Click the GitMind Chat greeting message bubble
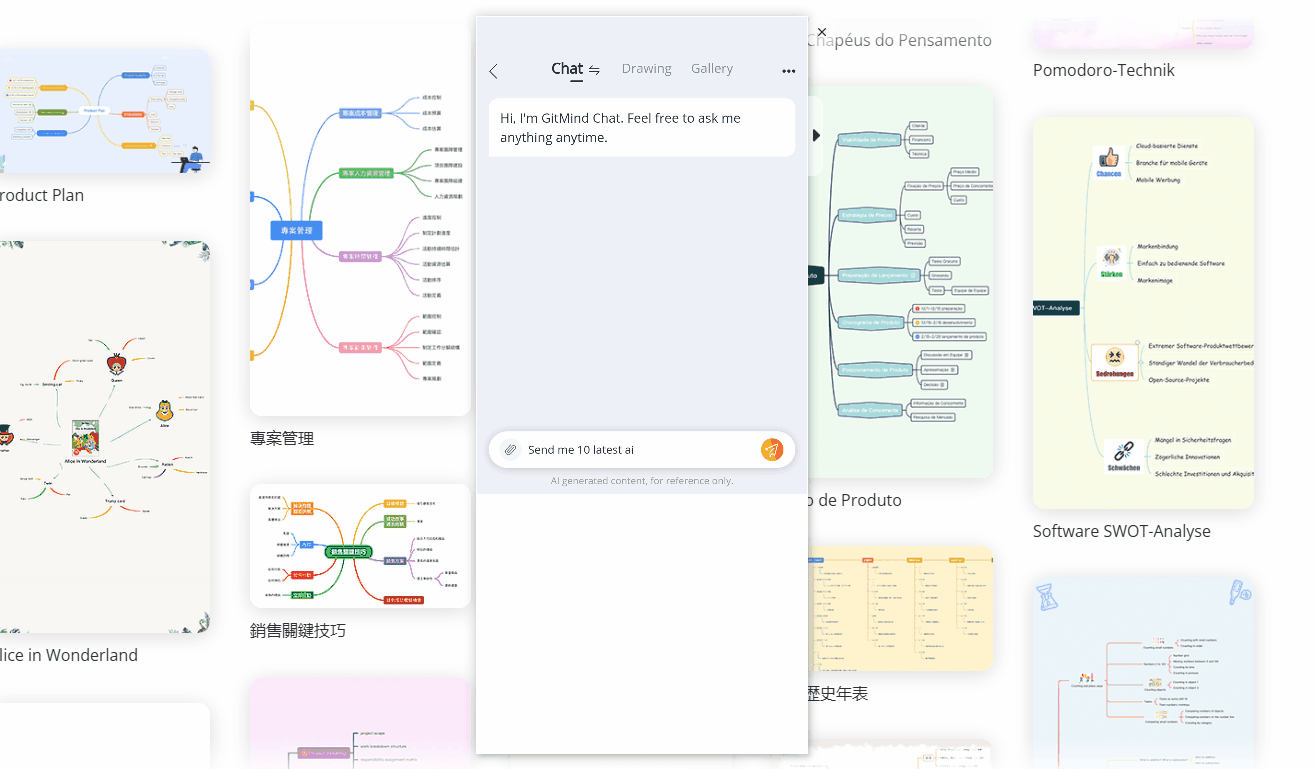 click(641, 128)
